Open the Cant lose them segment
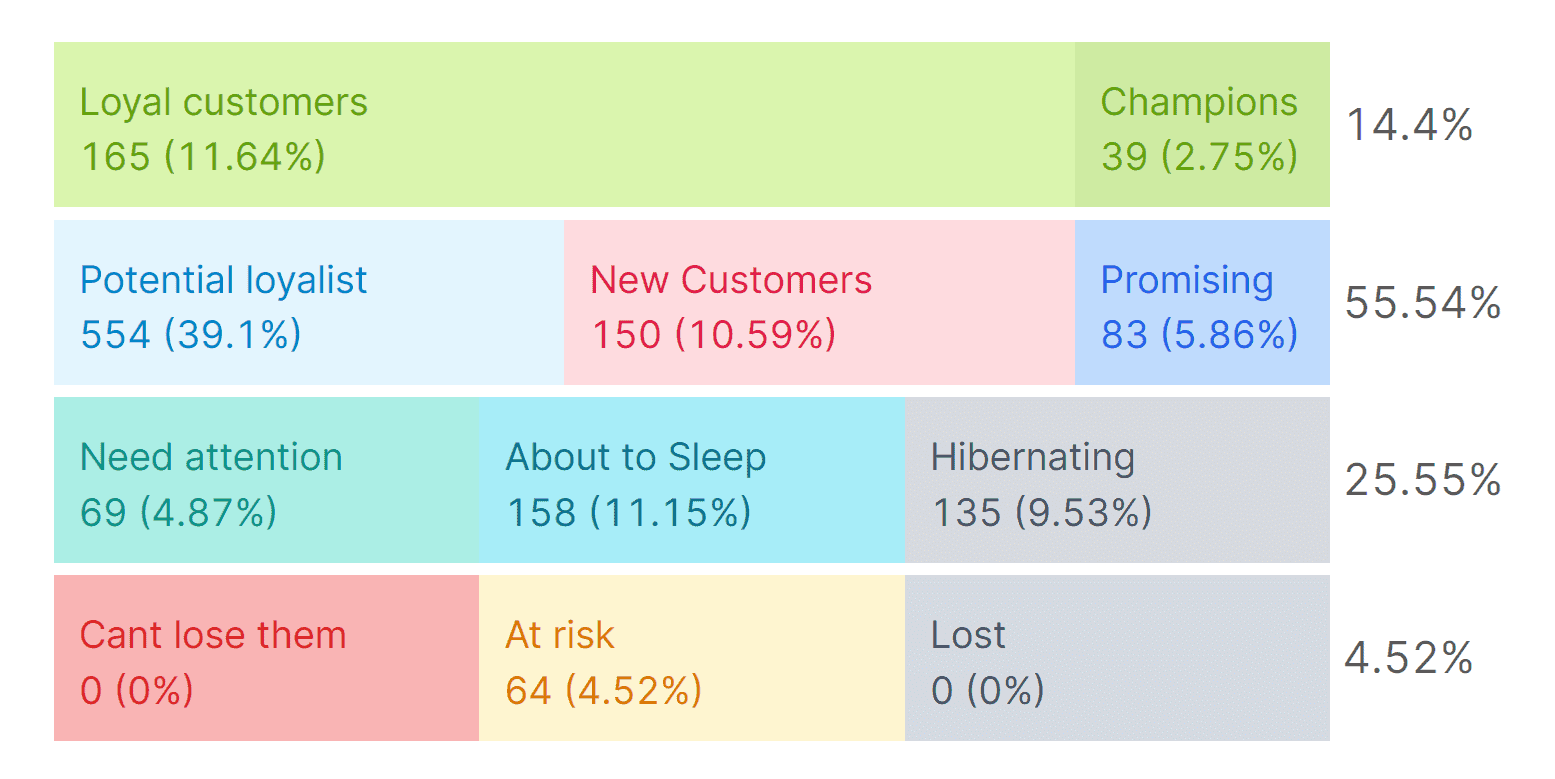 (266, 658)
